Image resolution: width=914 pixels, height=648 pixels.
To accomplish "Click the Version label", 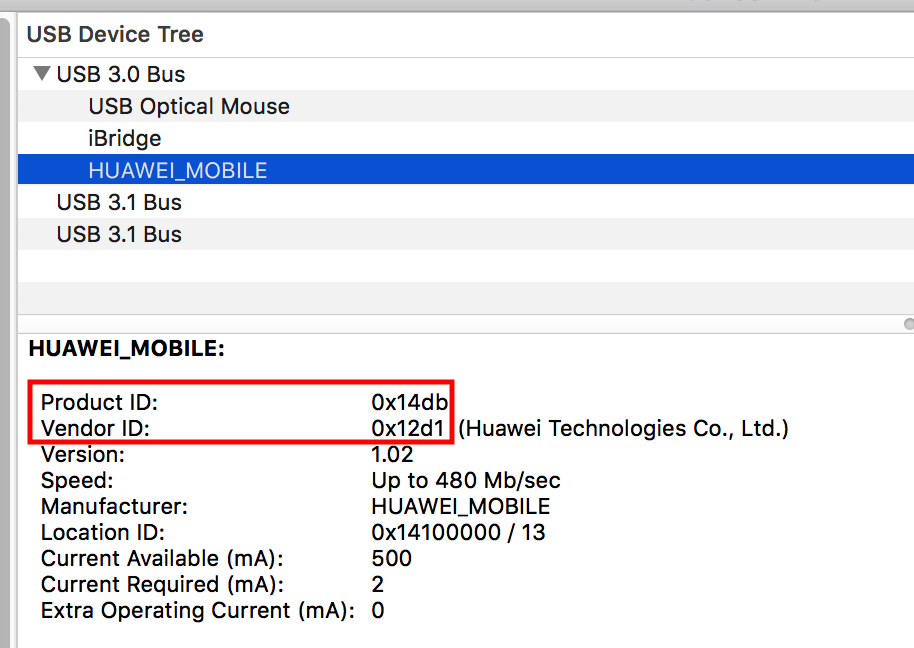I will pos(83,455).
